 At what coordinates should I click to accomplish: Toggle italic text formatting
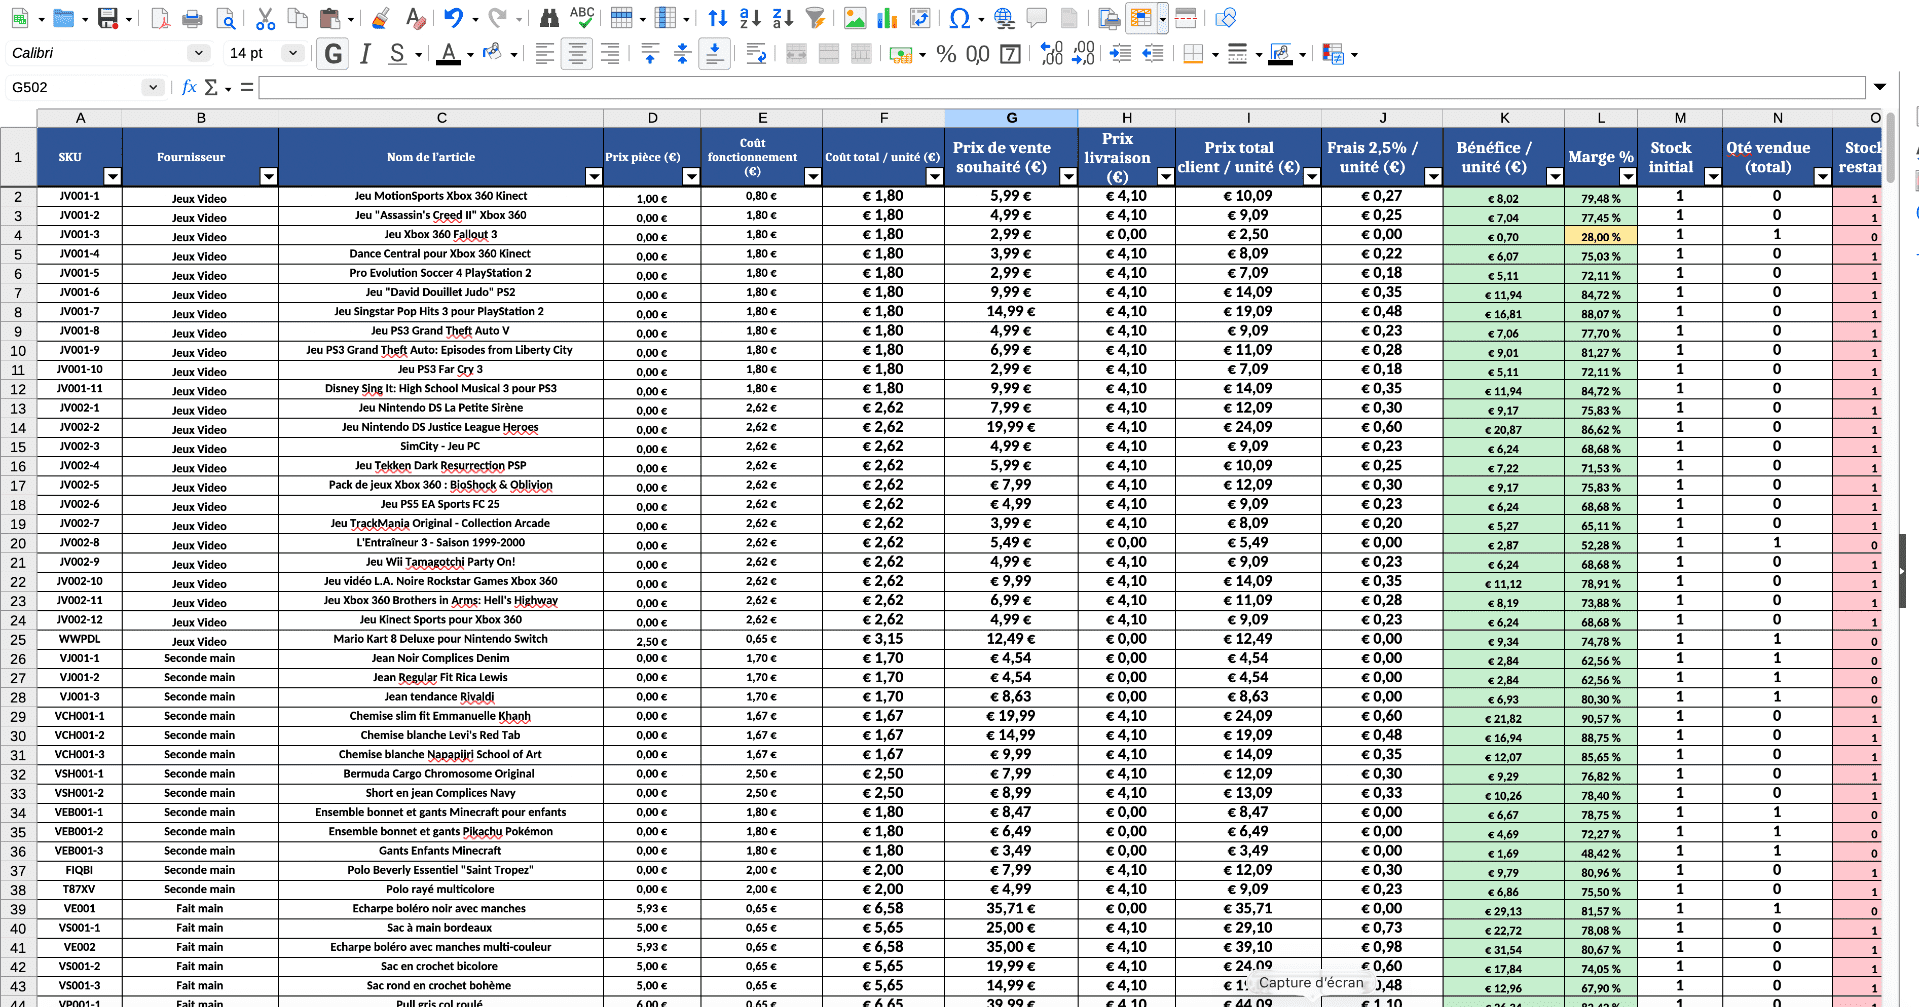tap(365, 54)
